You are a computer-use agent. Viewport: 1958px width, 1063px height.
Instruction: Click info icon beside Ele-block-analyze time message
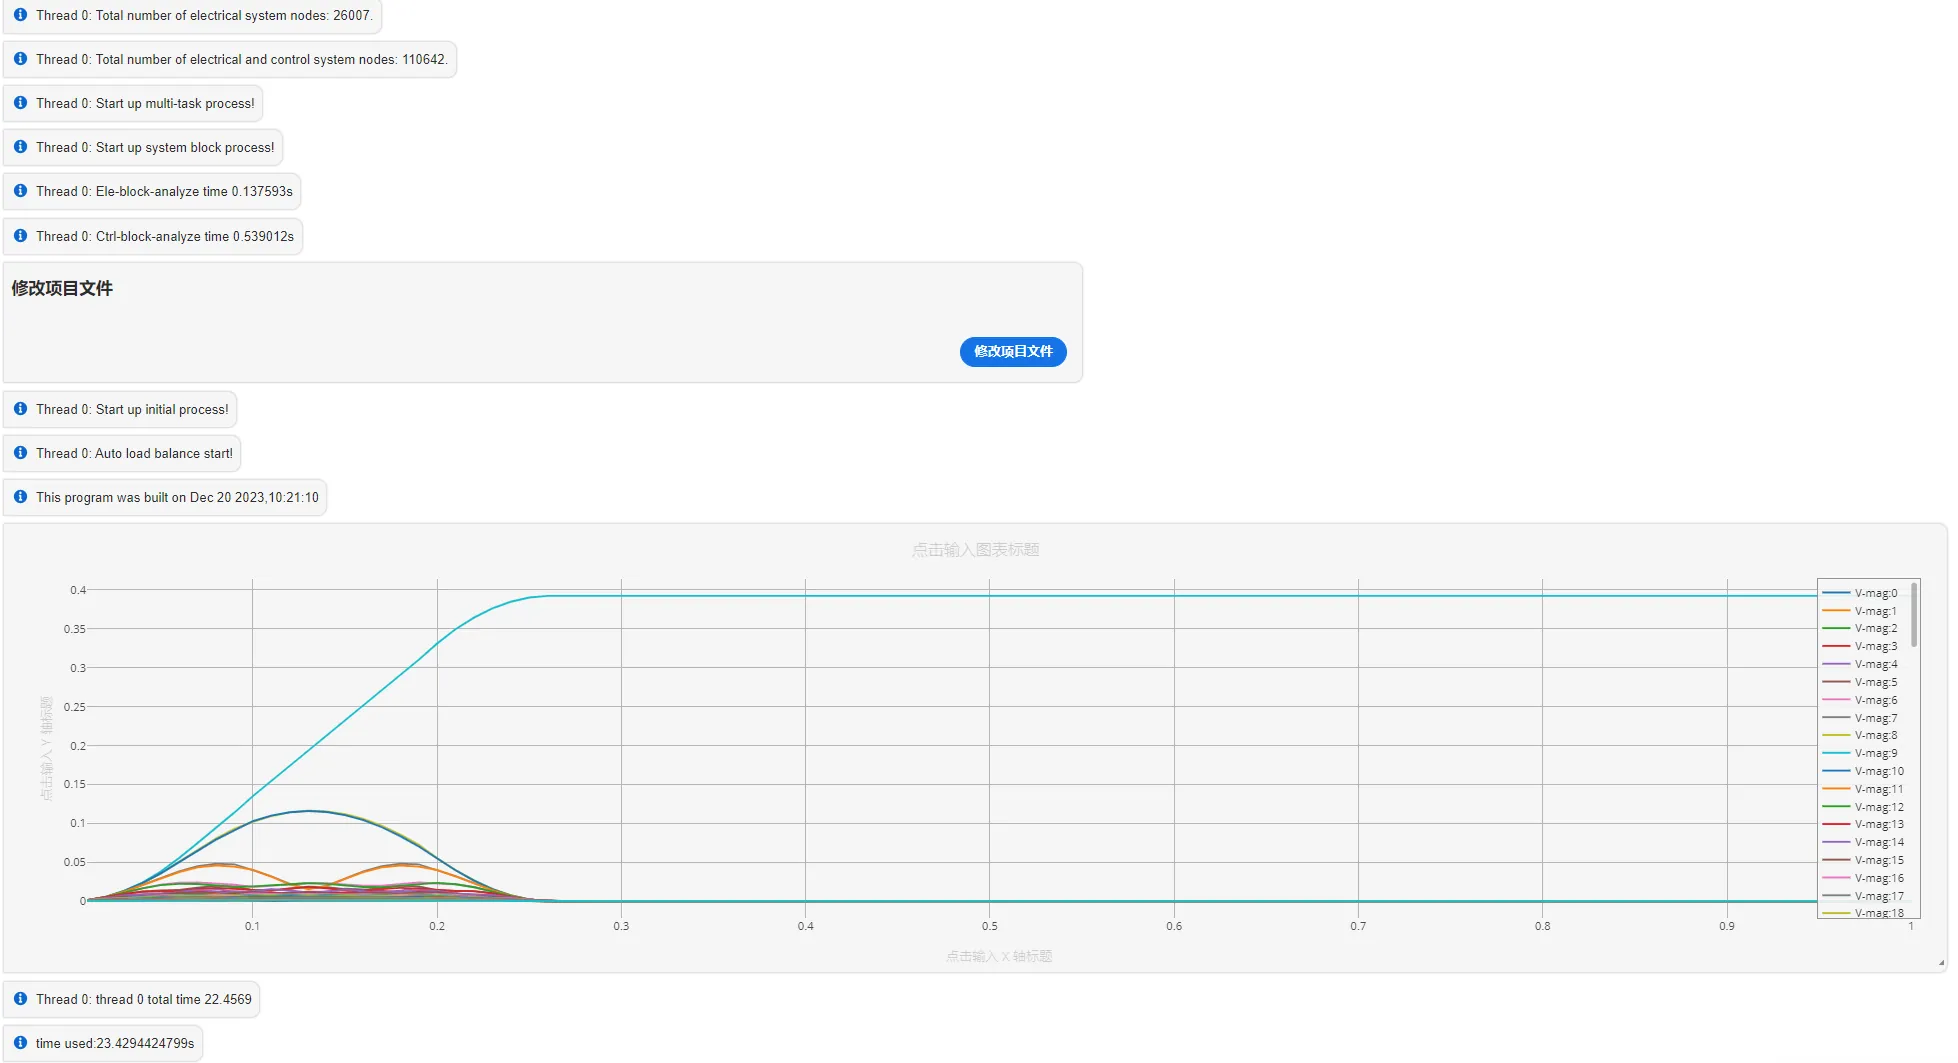(x=20, y=191)
